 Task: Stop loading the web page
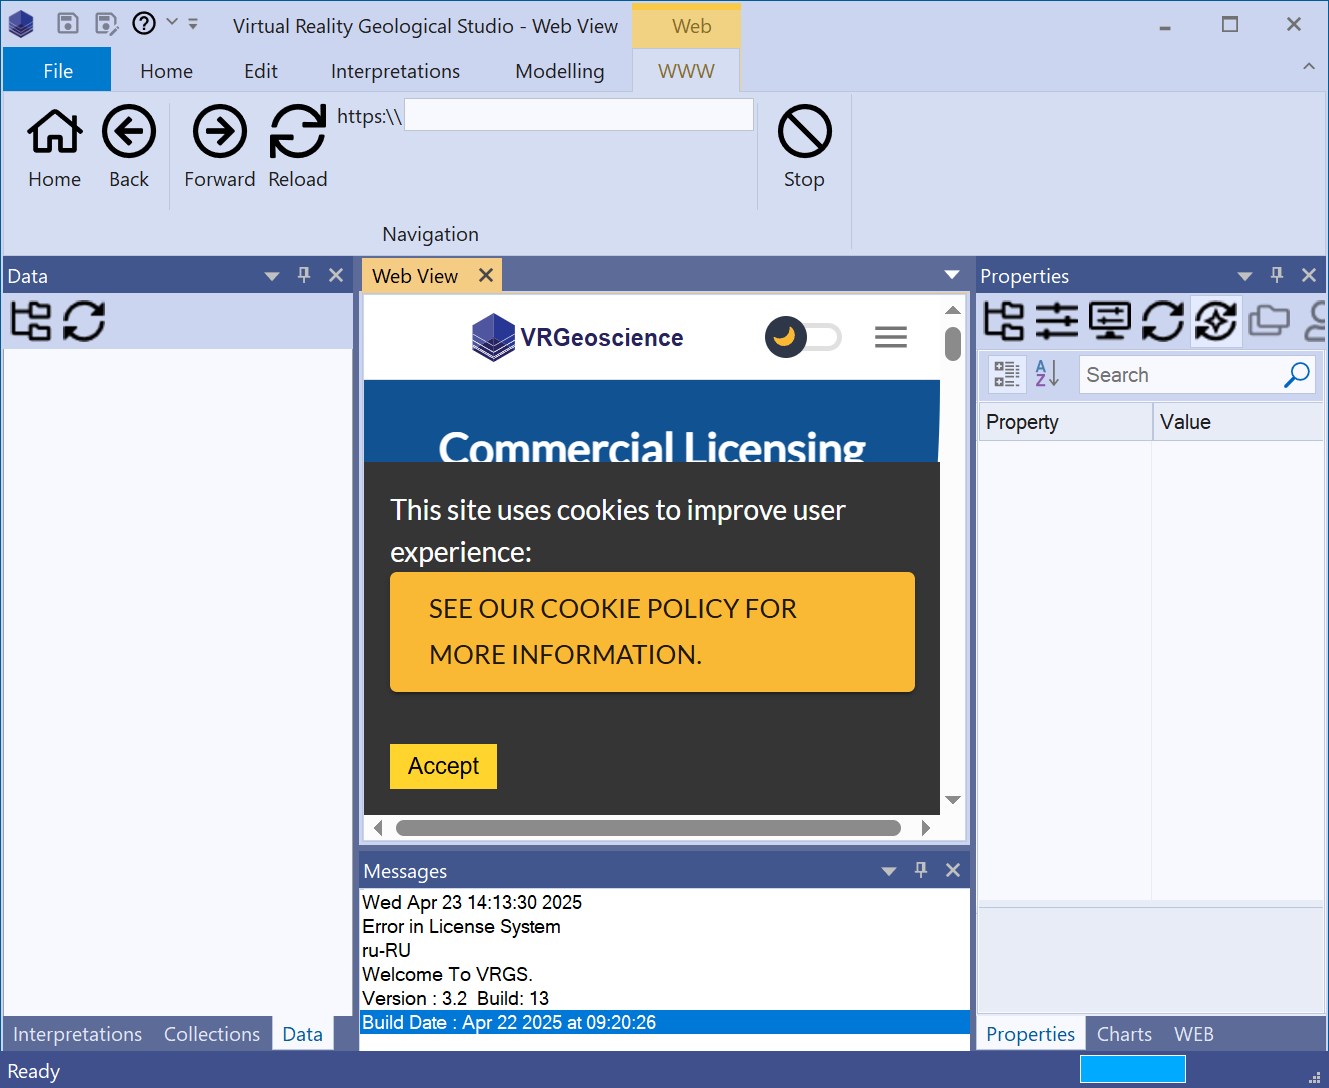[804, 146]
